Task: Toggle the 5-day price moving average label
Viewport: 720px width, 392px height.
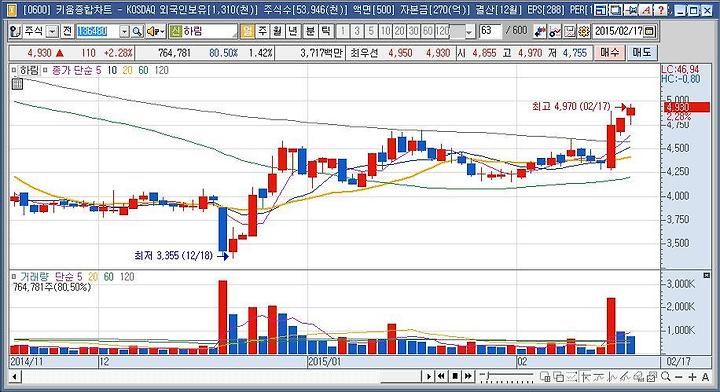Action: point(98,70)
